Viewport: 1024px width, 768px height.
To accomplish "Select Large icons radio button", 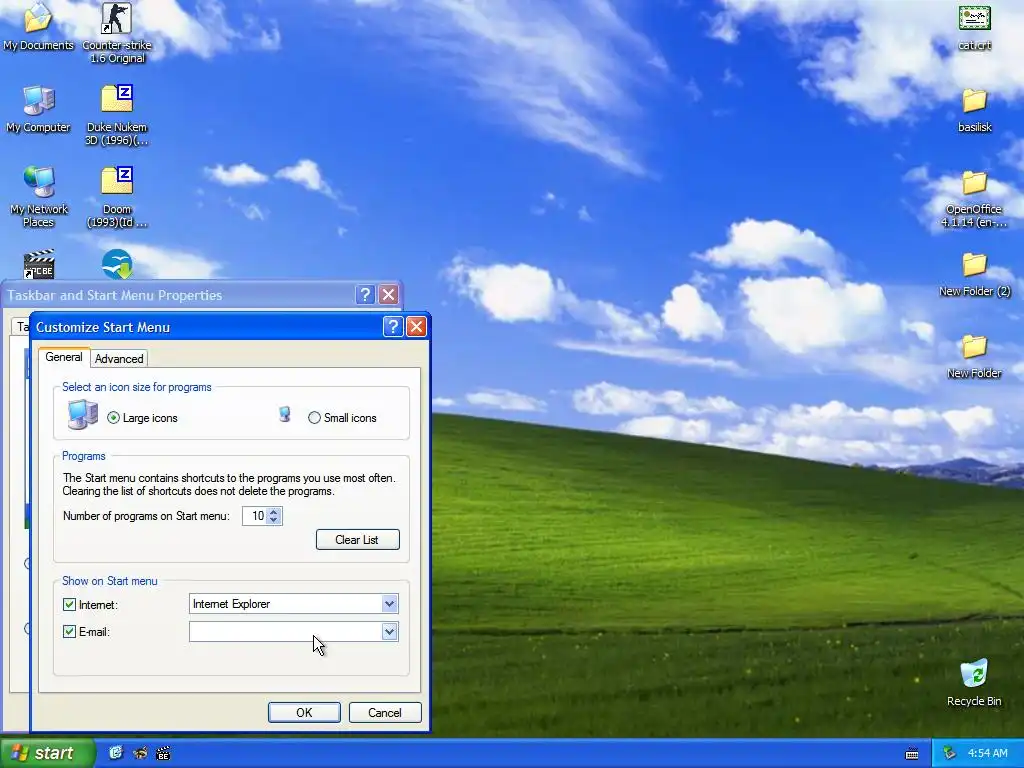I will [x=114, y=418].
